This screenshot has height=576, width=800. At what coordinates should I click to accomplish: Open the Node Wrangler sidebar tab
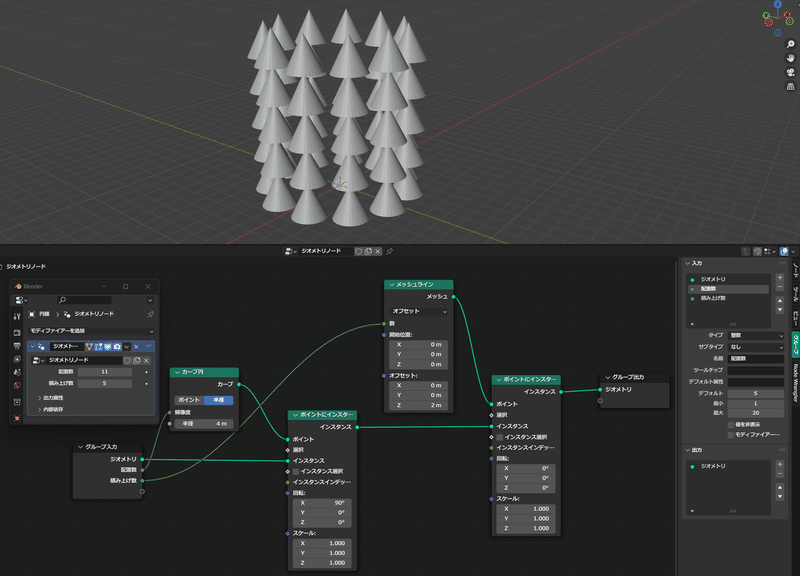tap(795, 382)
